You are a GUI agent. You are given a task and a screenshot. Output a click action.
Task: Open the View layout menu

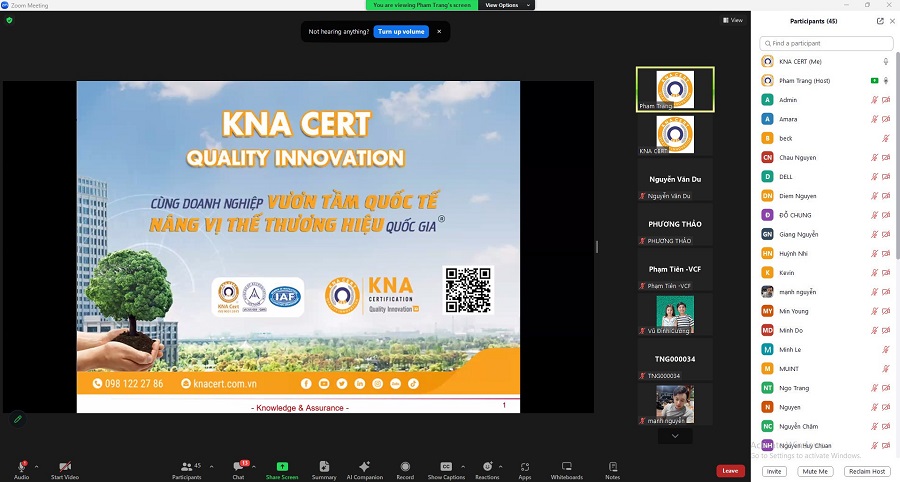click(733, 20)
